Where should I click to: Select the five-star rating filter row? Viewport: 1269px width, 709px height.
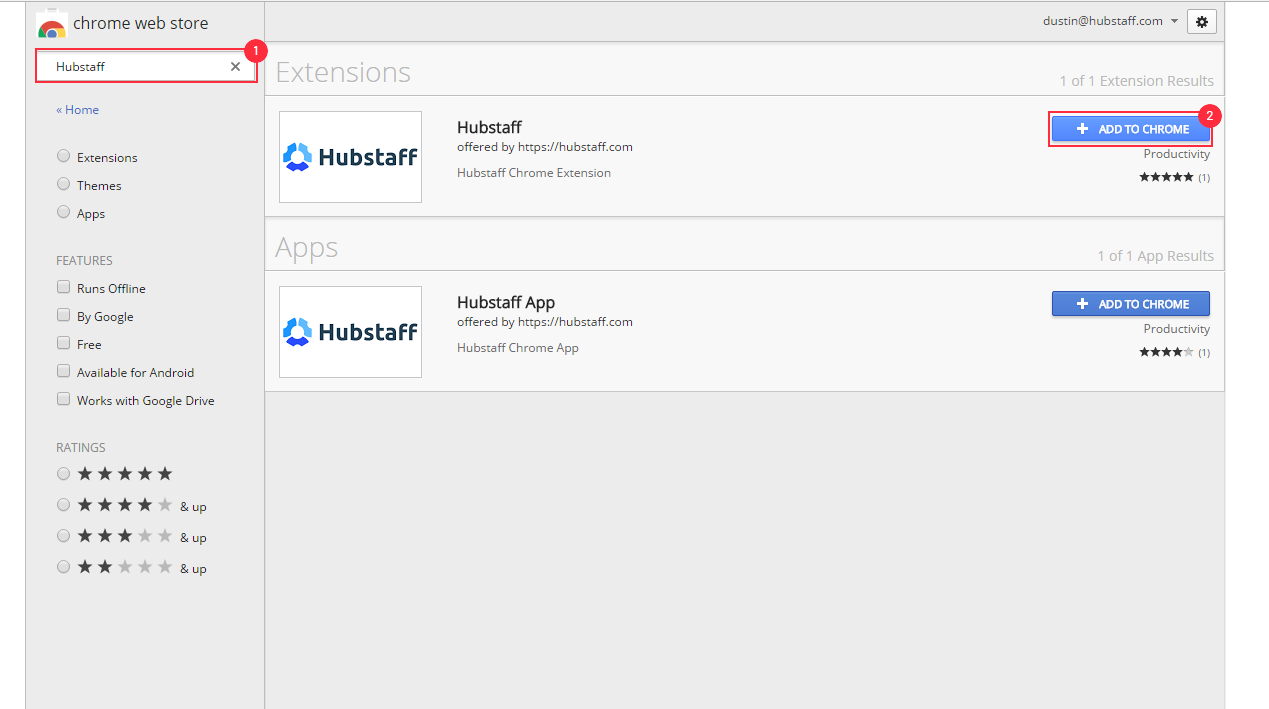[63, 473]
